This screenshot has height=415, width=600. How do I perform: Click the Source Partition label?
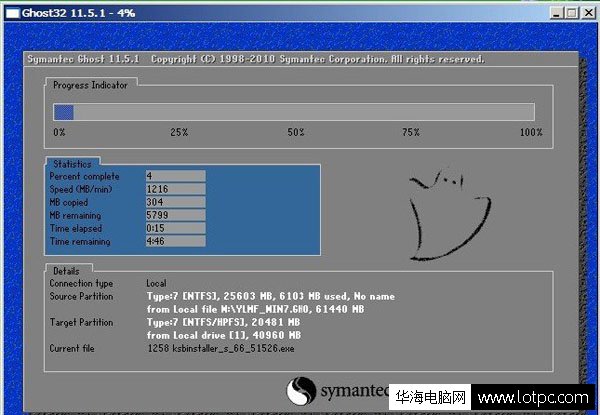[81, 296]
